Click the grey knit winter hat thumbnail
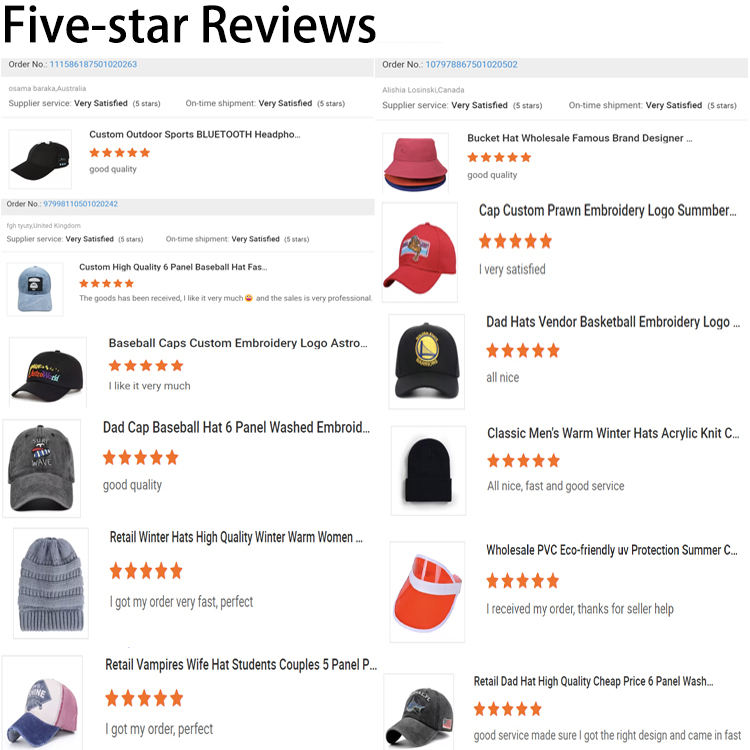The height and width of the screenshot is (750, 750). tap(51, 583)
